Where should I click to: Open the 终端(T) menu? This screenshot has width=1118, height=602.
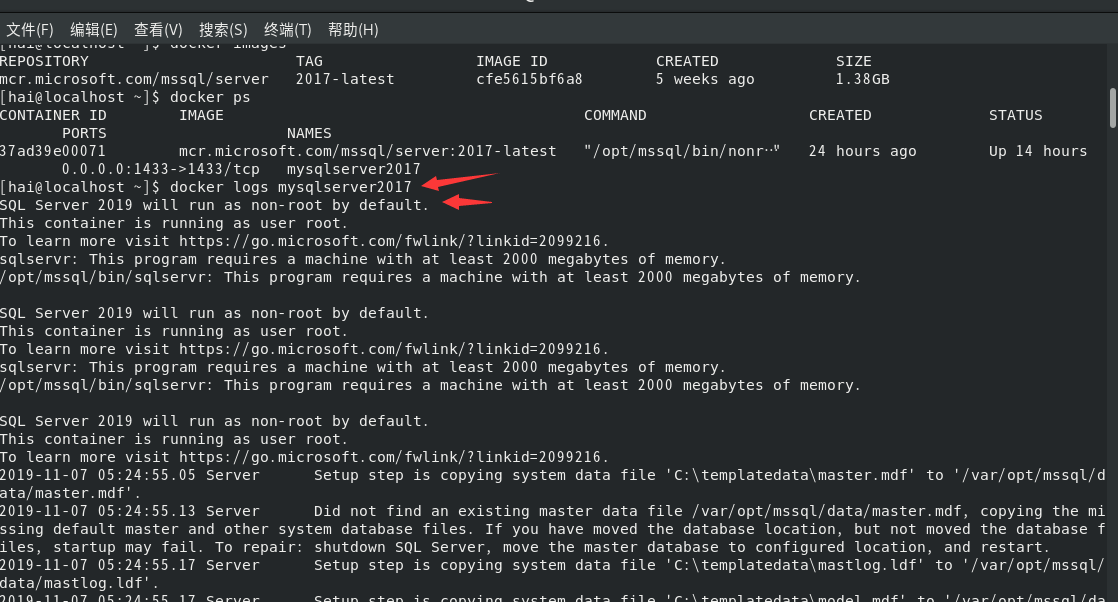288,30
